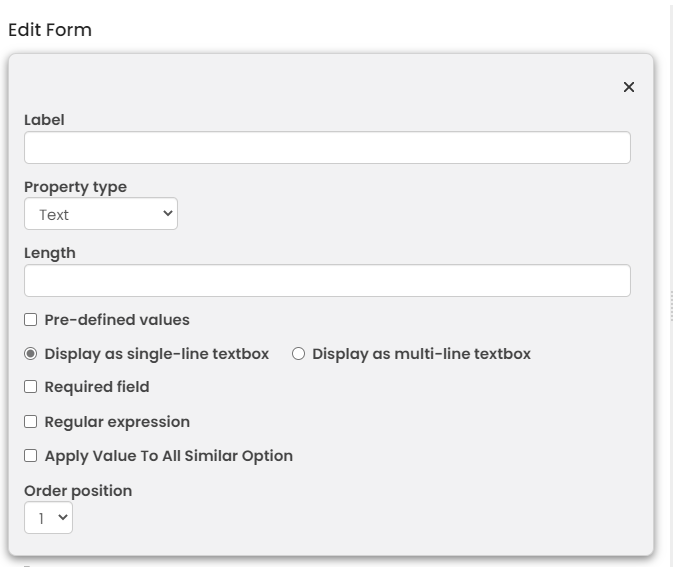Check Apply Value To All Similar Option box
673x567 pixels.
click(31, 456)
